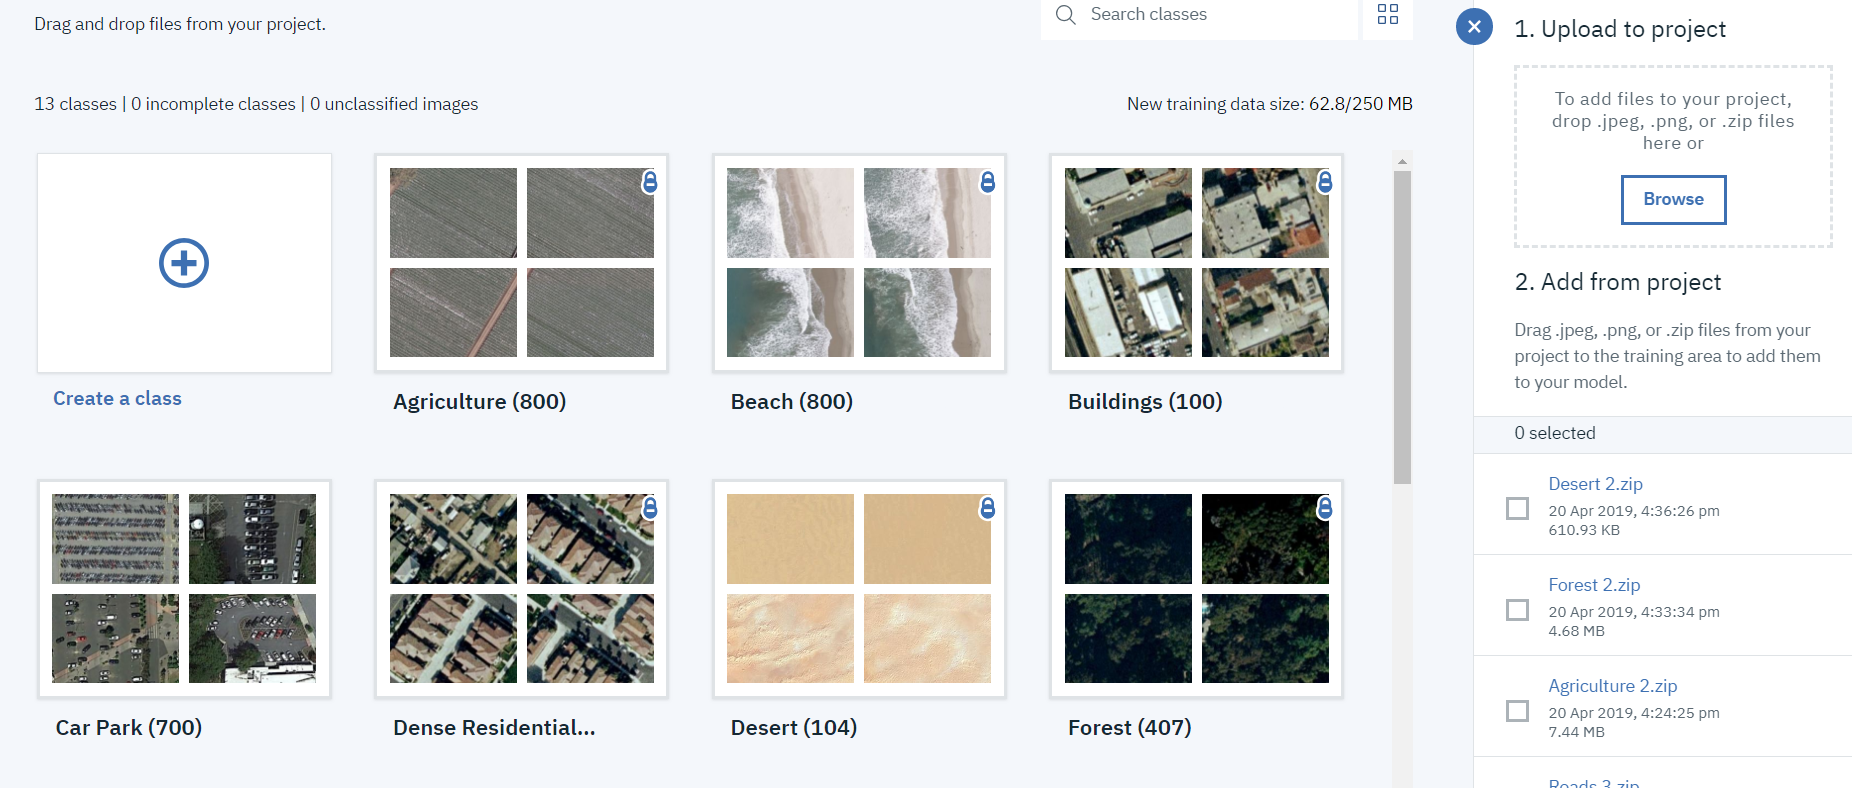Screen dimensions: 1852x788
Task: Open the Desert (104) class card
Action: [x=859, y=589]
